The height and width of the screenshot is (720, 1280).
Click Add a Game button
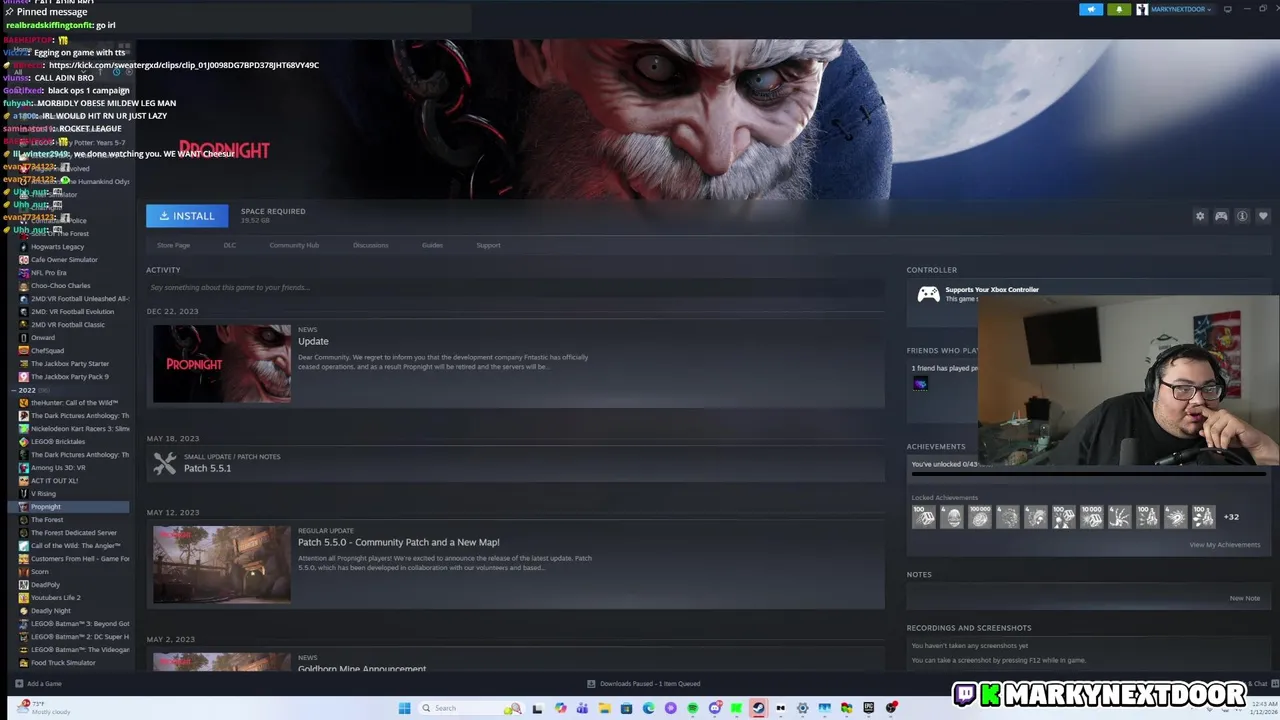point(38,684)
